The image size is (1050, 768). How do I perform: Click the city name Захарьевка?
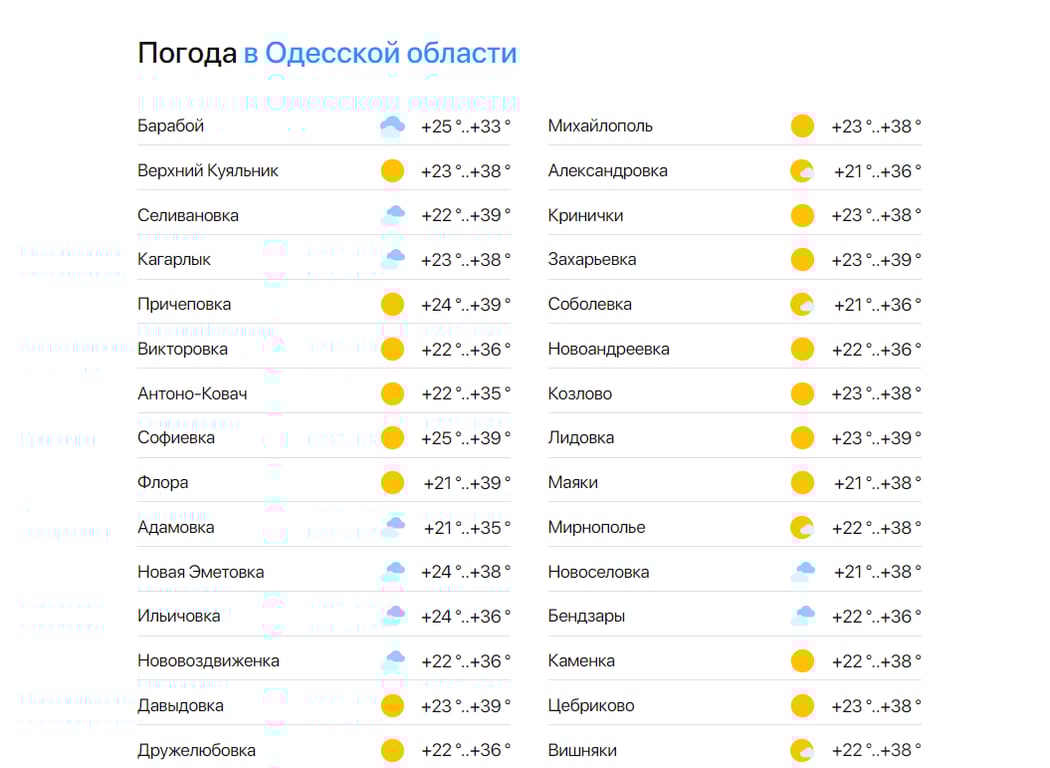(x=595, y=259)
